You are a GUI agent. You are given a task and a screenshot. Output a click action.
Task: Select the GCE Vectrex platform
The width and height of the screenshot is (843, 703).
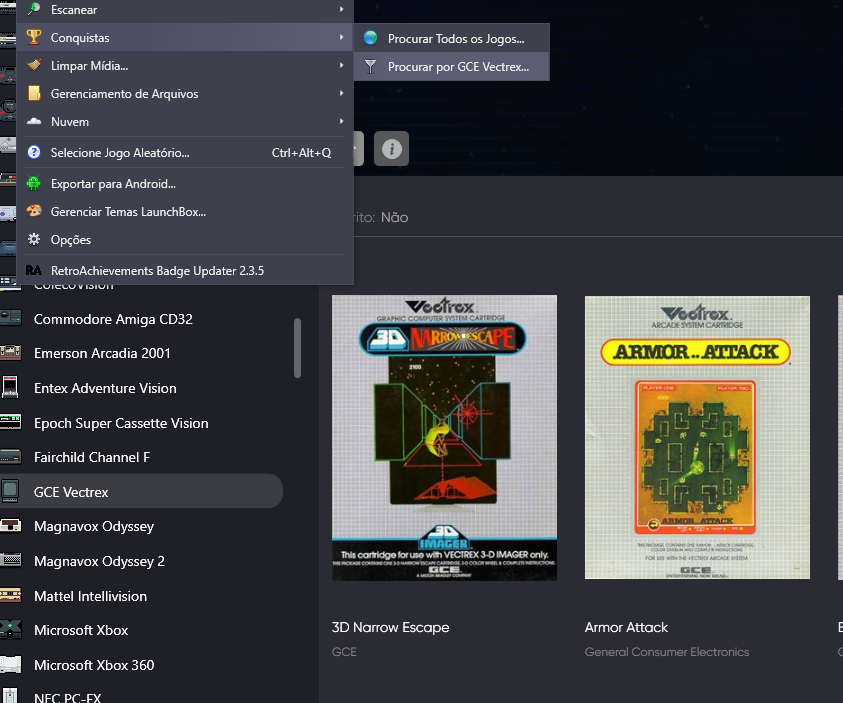point(141,491)
